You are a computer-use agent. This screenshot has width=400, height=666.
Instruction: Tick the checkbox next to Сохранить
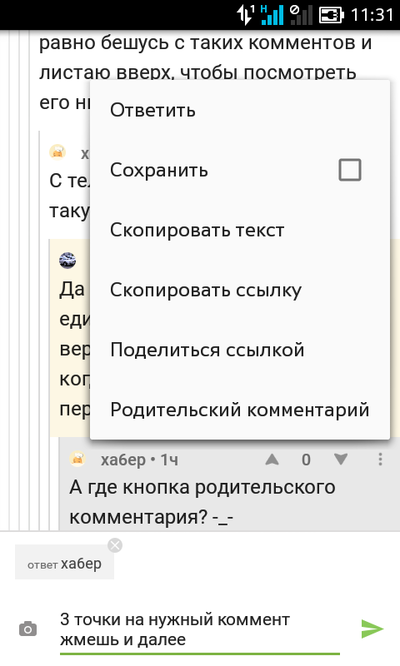pos(350,170)
